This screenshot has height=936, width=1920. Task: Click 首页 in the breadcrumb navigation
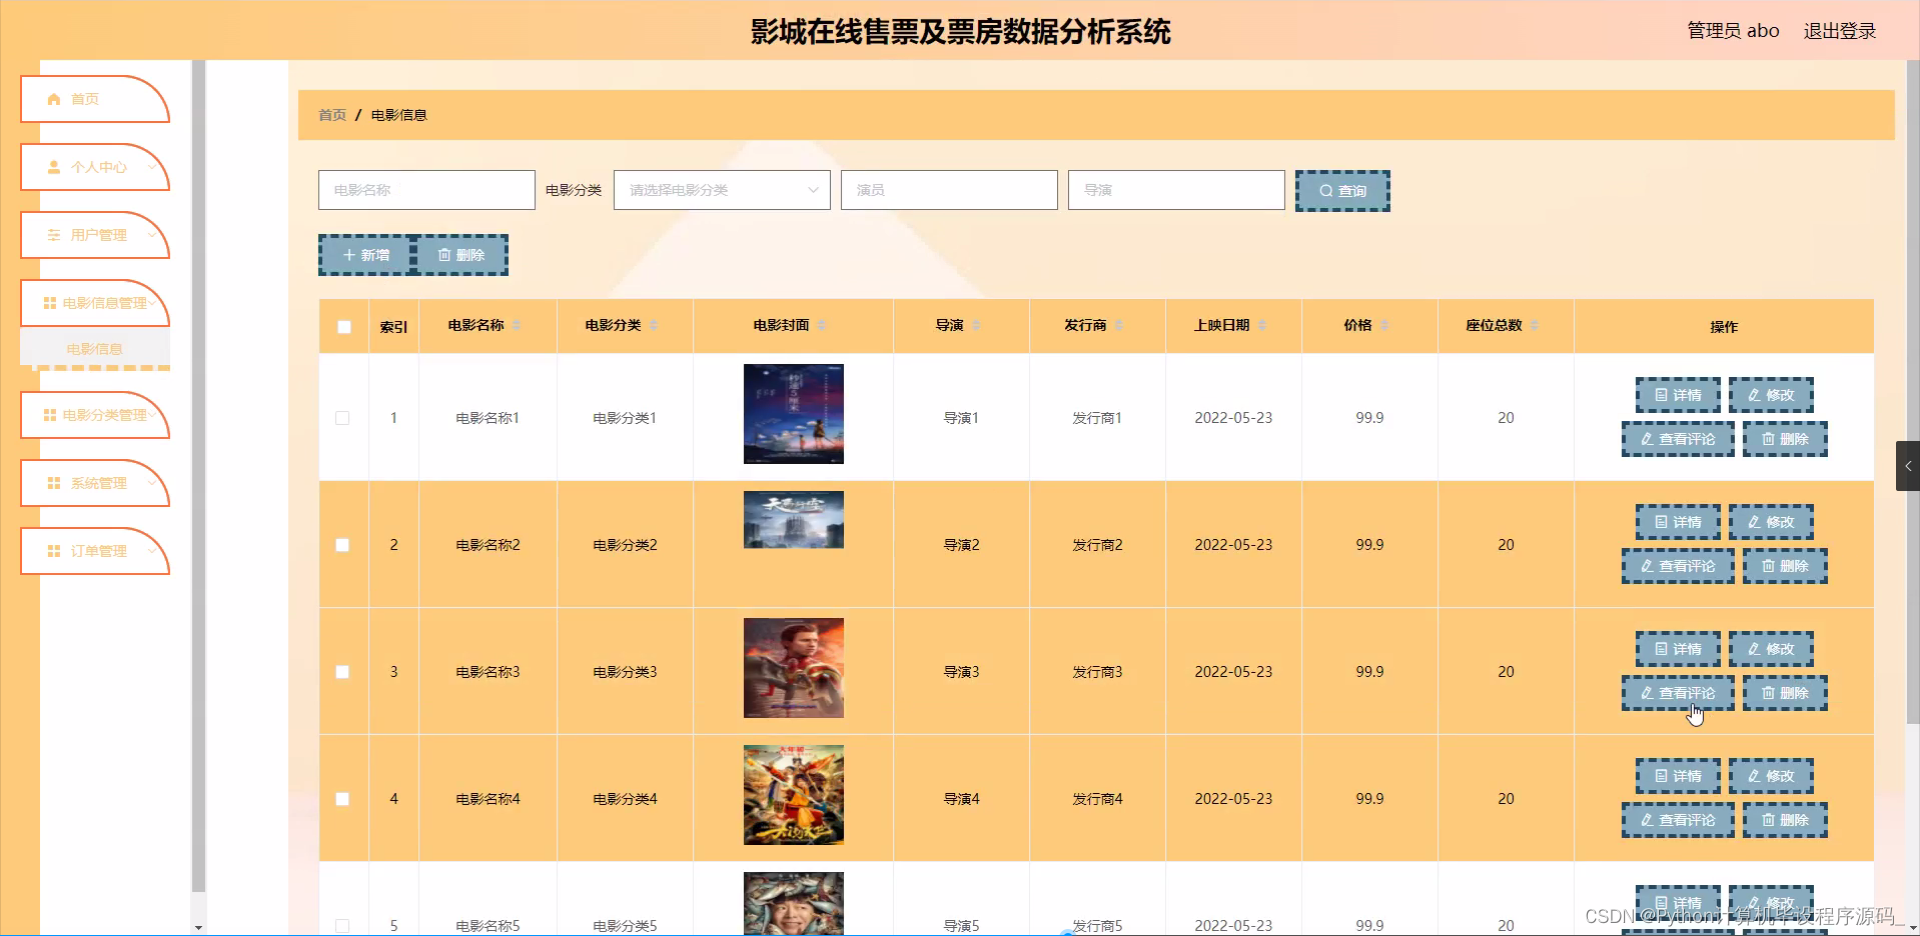[331, 114]
